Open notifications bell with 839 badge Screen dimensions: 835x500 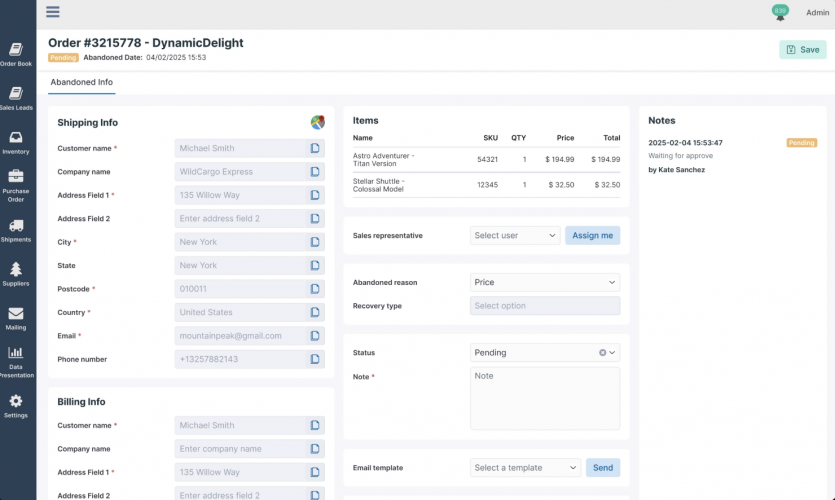780,13
